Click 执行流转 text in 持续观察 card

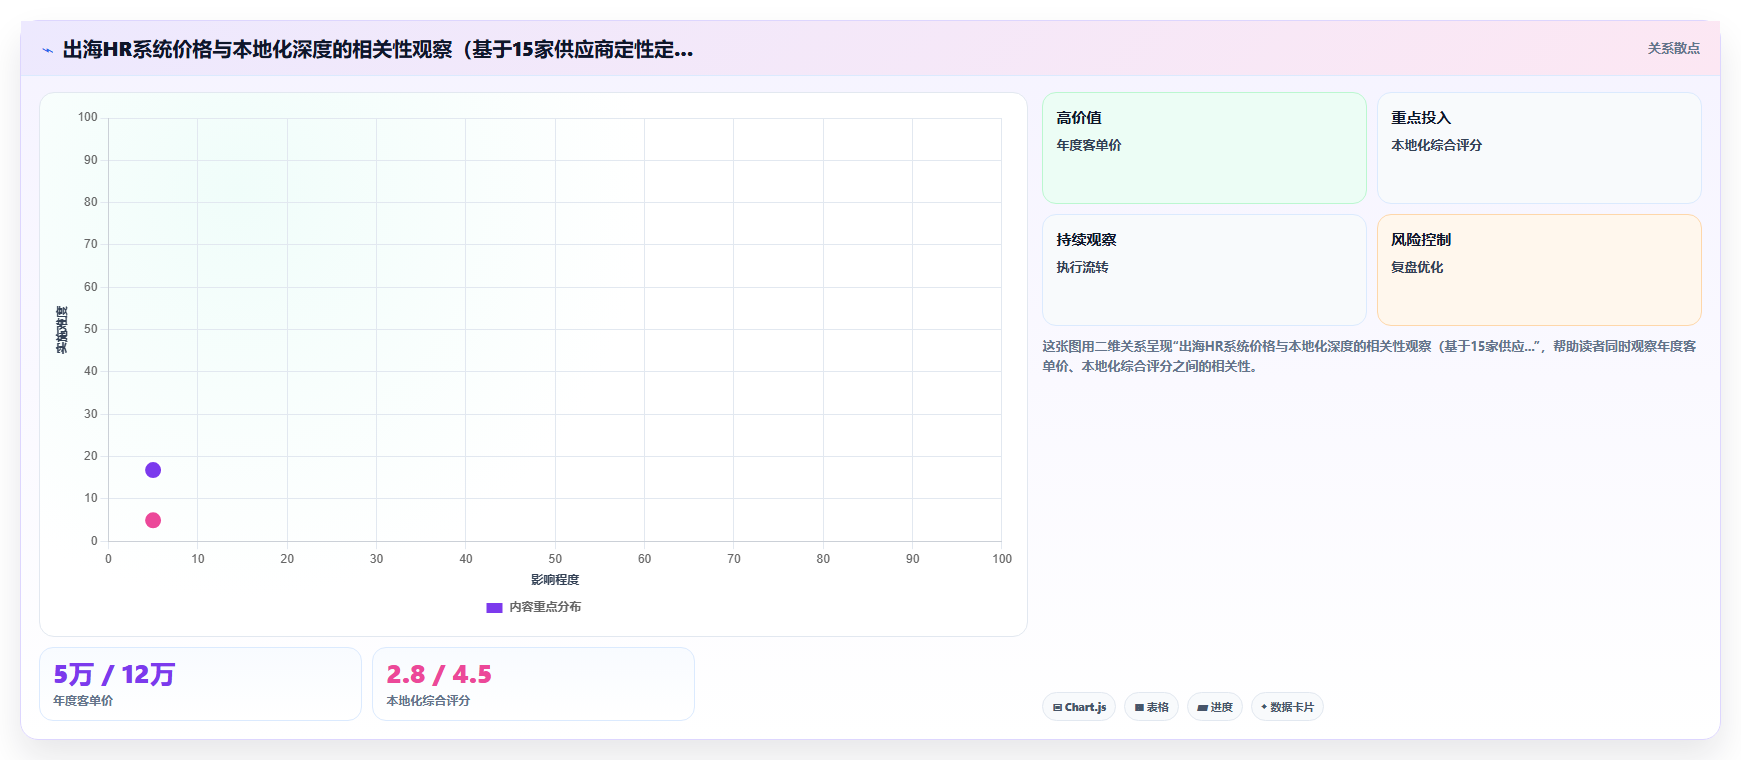(x=1082, y=267)
